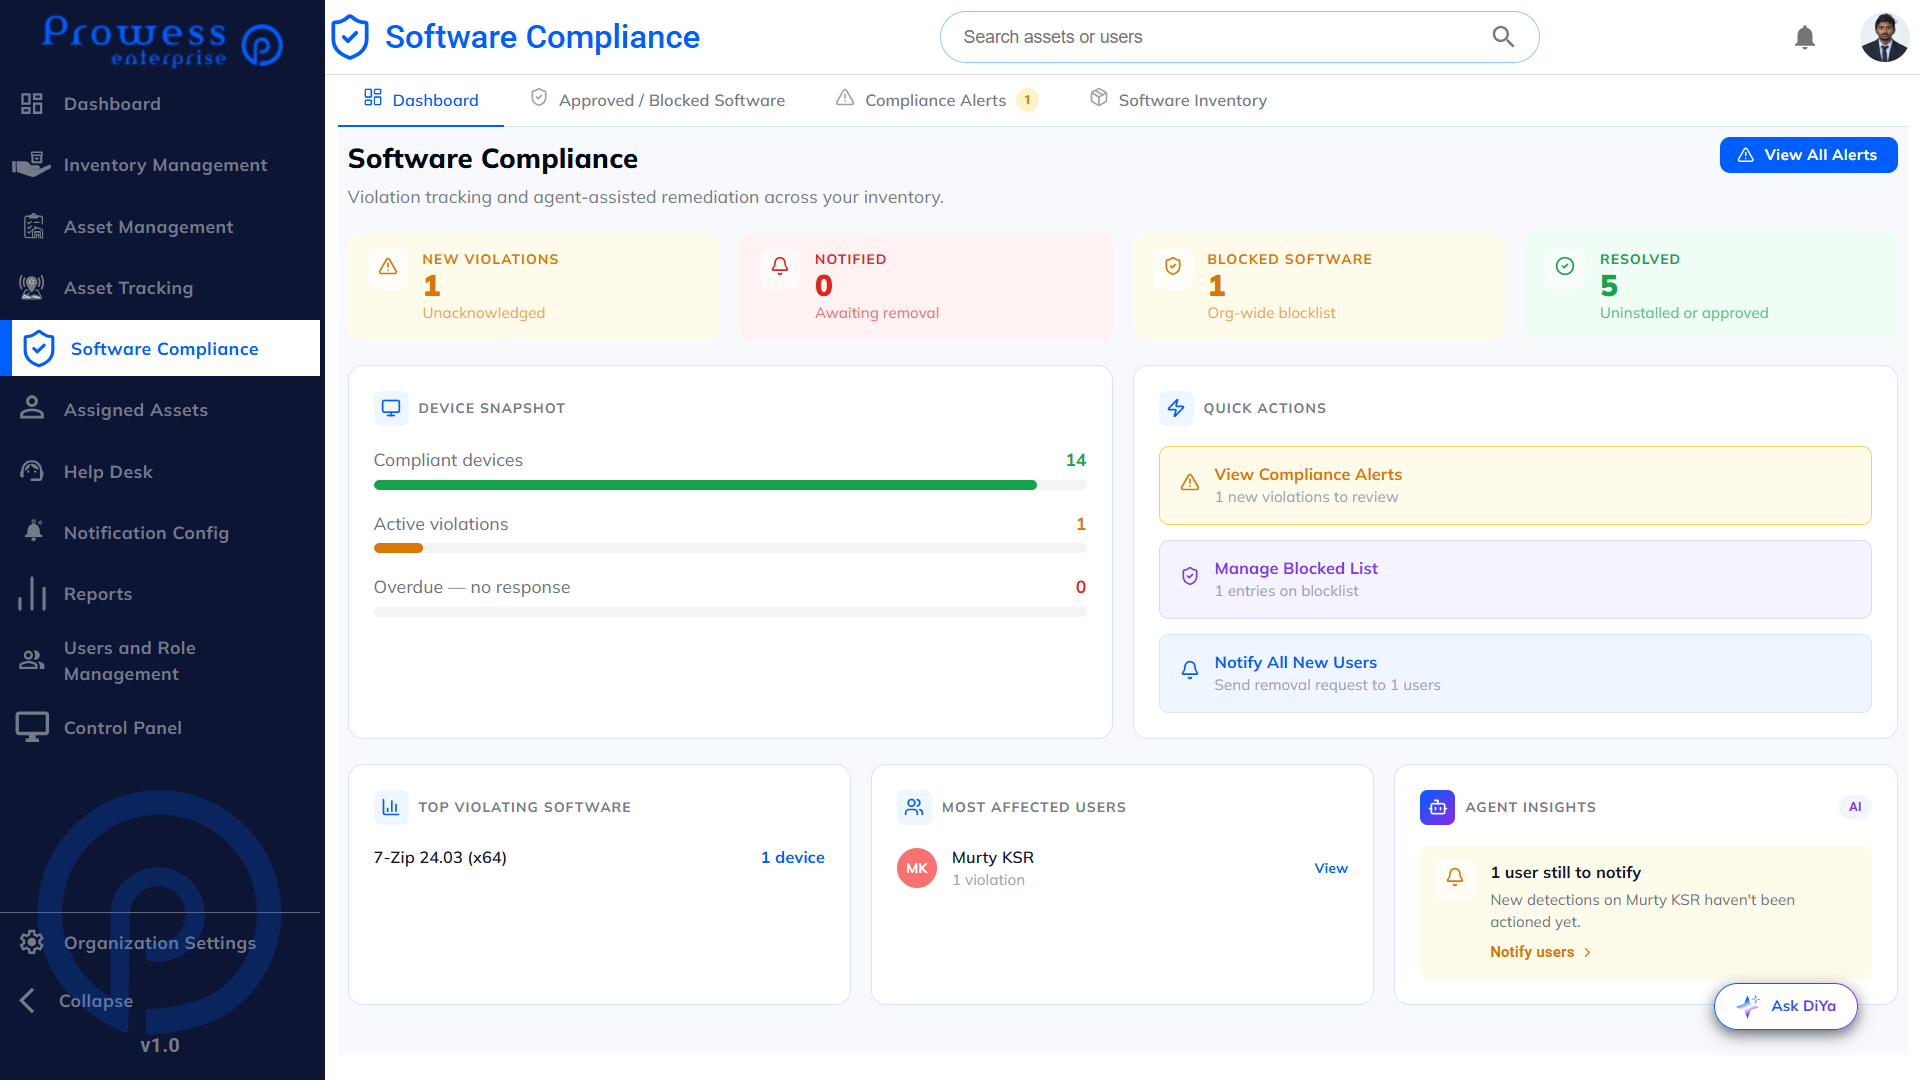
Task: Open the Notified card
Action: pyautogui.click(x=926, y=286)
